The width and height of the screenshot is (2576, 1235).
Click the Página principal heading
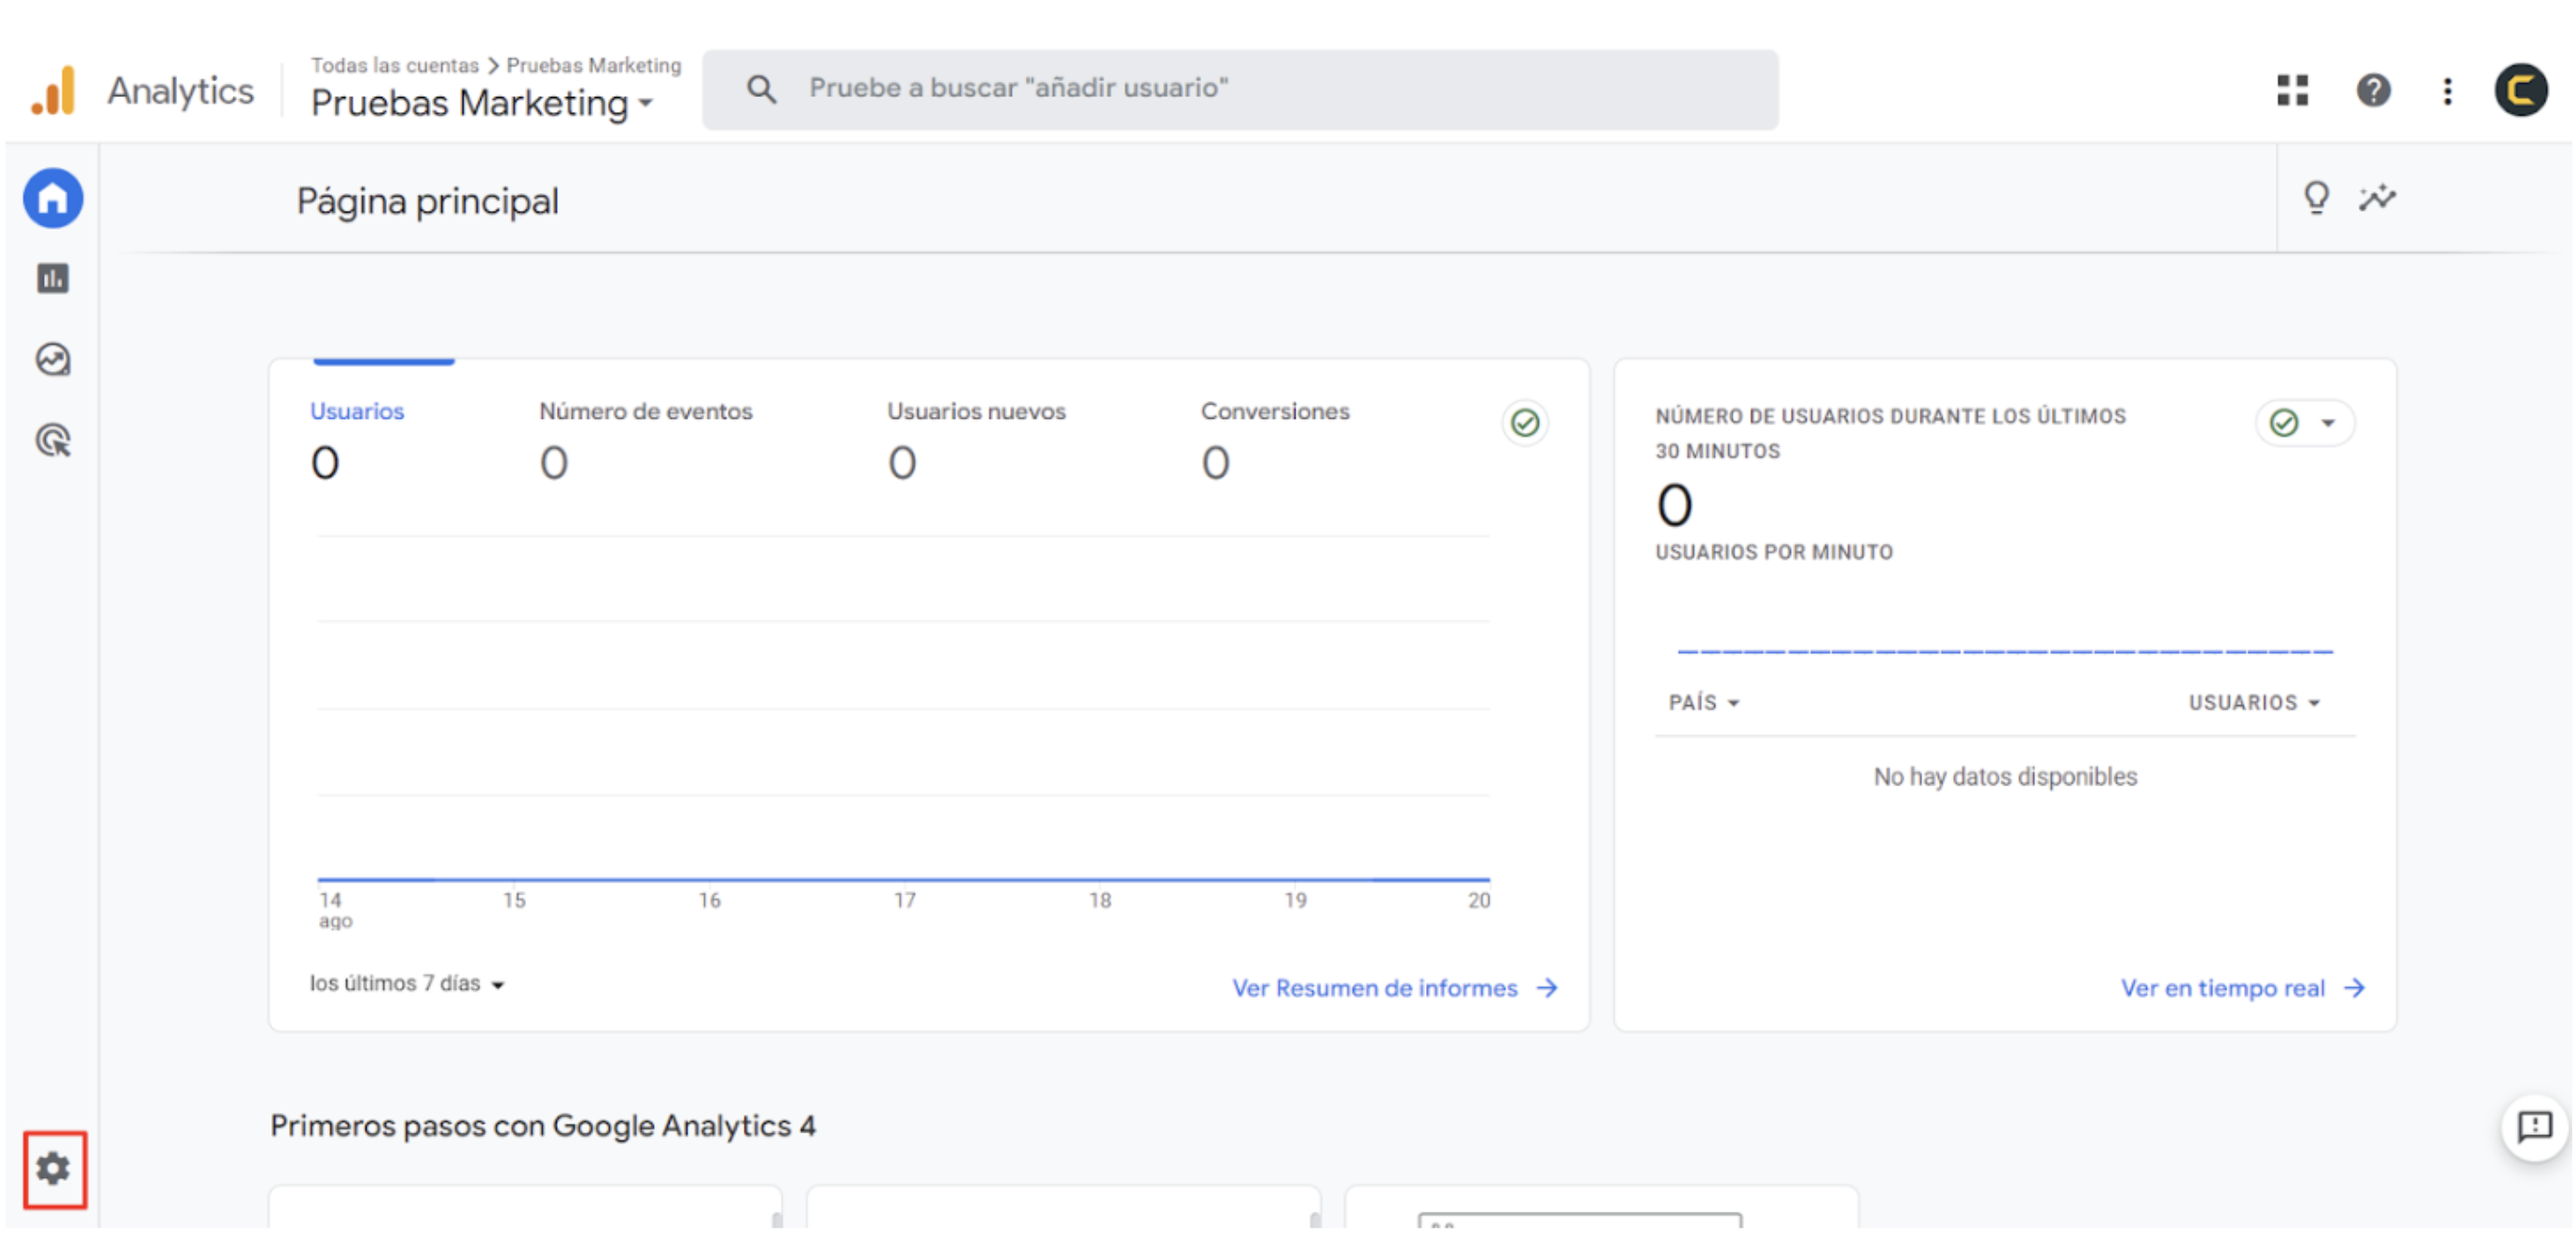[x=427, y=202]
